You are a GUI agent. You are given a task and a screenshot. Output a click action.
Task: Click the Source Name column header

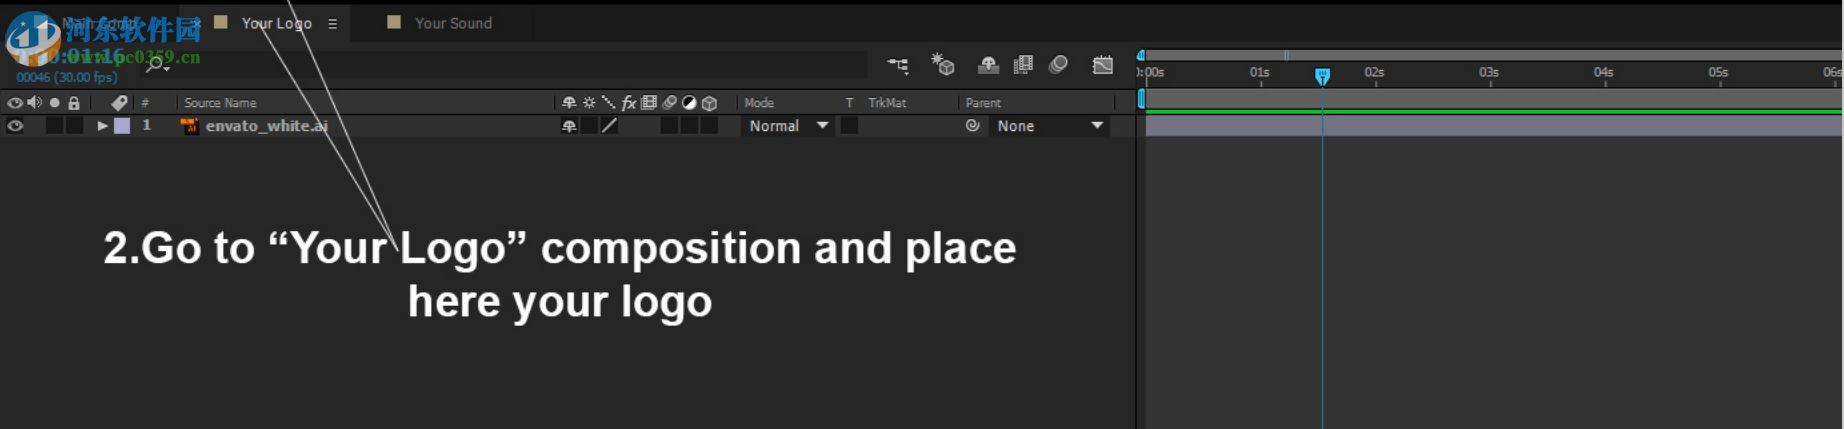click(x=220, y=103)
